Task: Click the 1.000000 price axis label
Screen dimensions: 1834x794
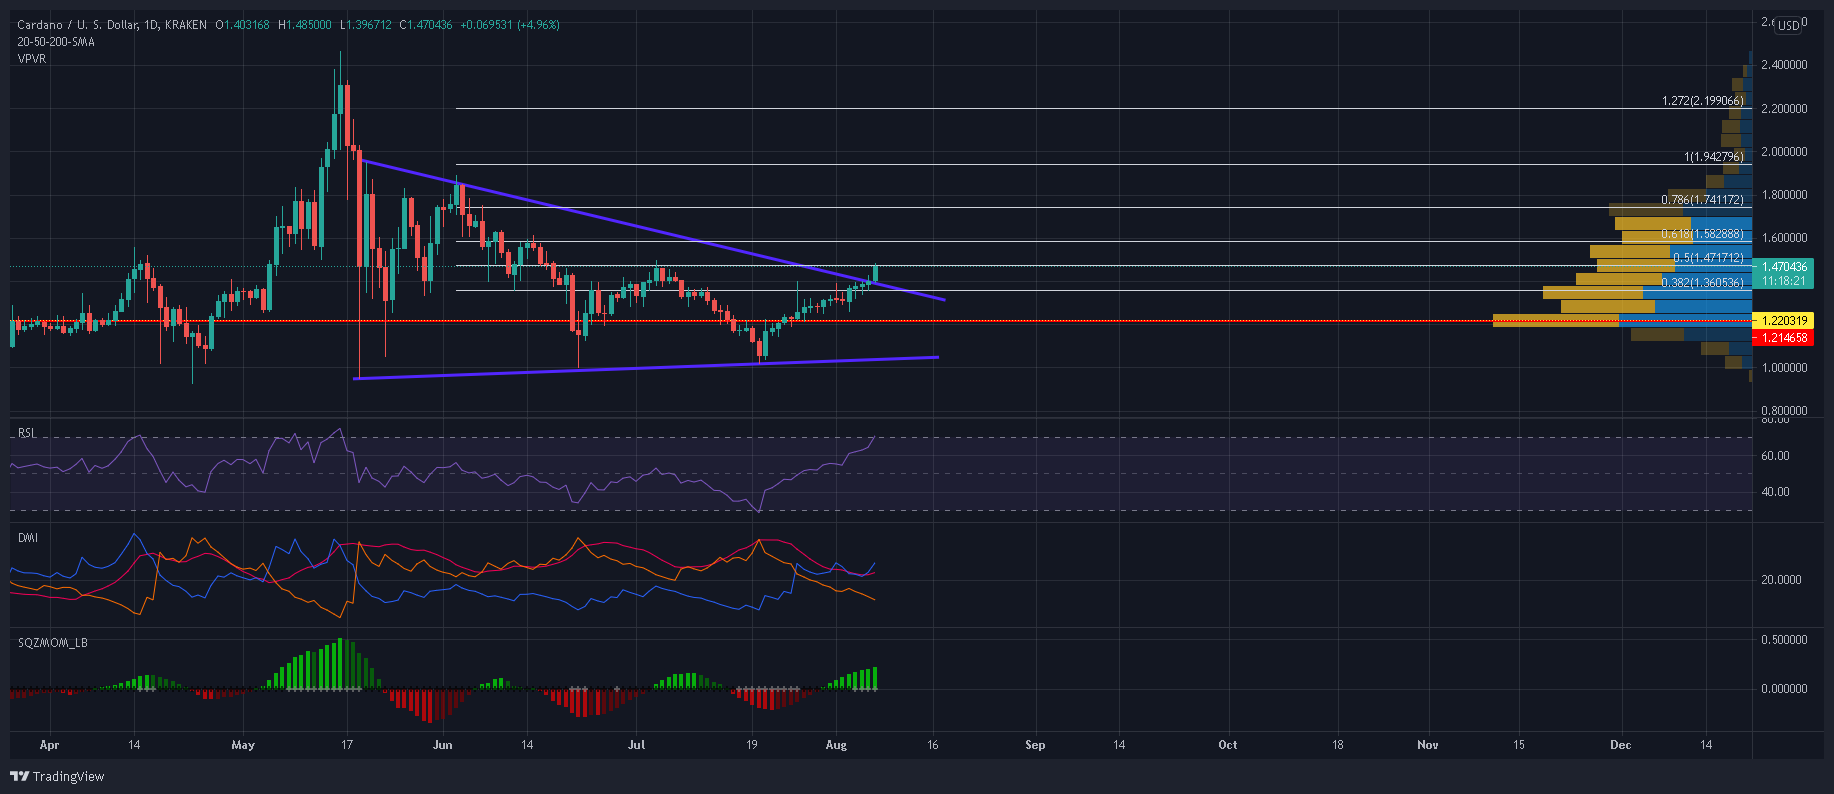Action: [1784, 368]
